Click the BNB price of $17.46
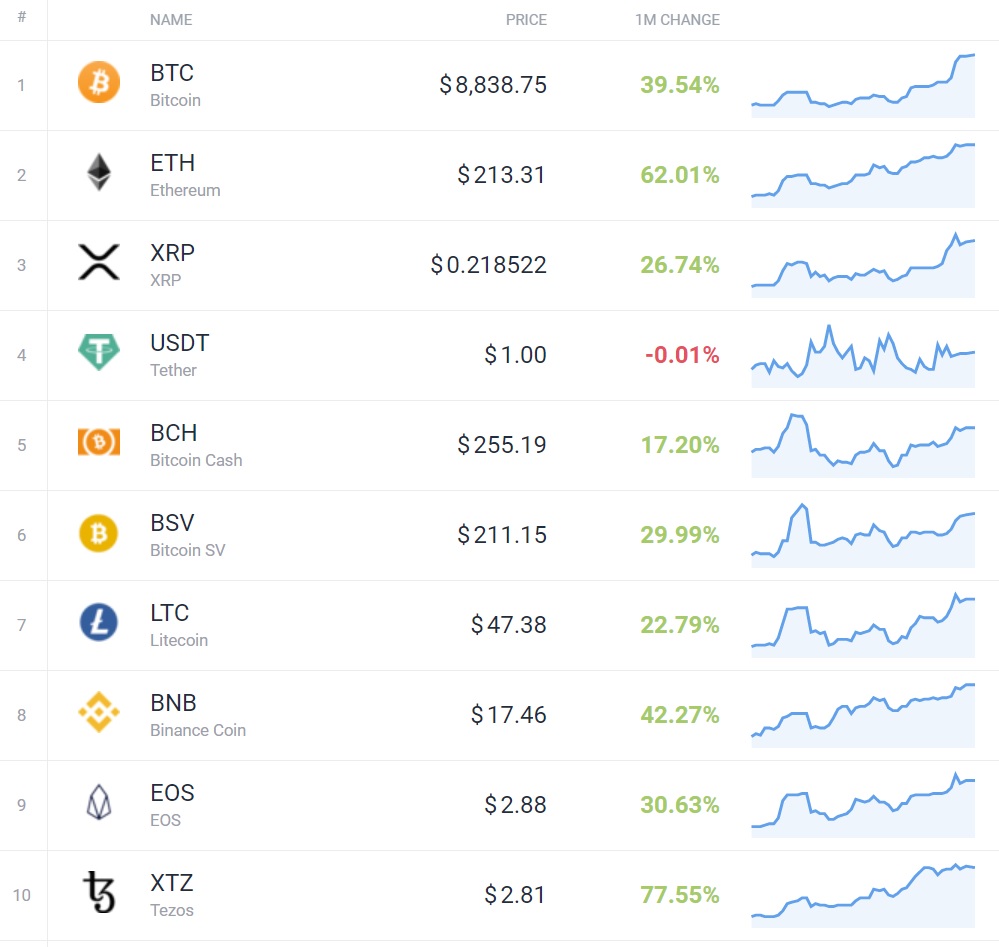Screen dimensions: 999x947 508,714
